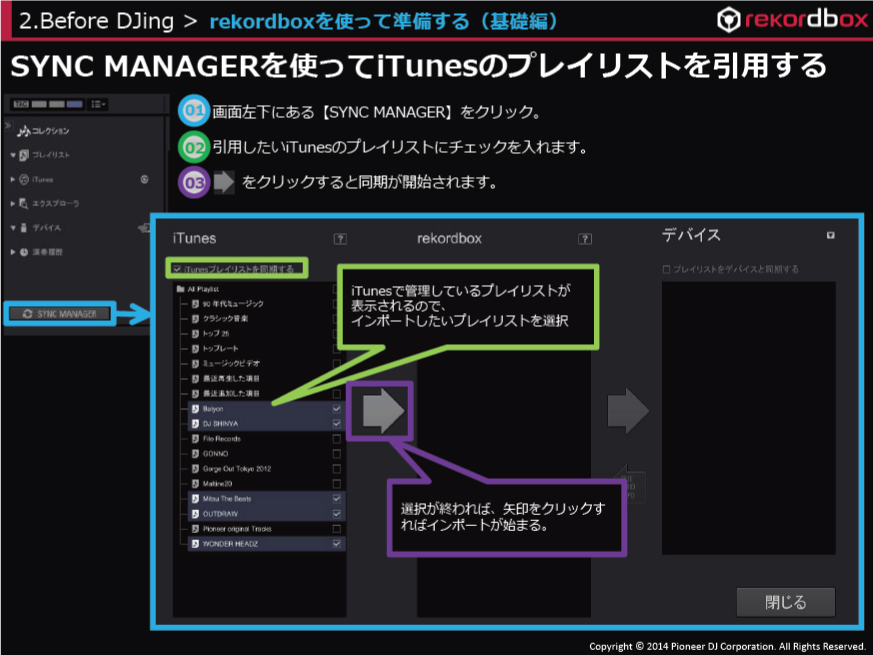The width and height of the screenshot is (873, 655).
Task: Click the refresh icon beside iTunes in sidebar
Action: pos(144,179)
